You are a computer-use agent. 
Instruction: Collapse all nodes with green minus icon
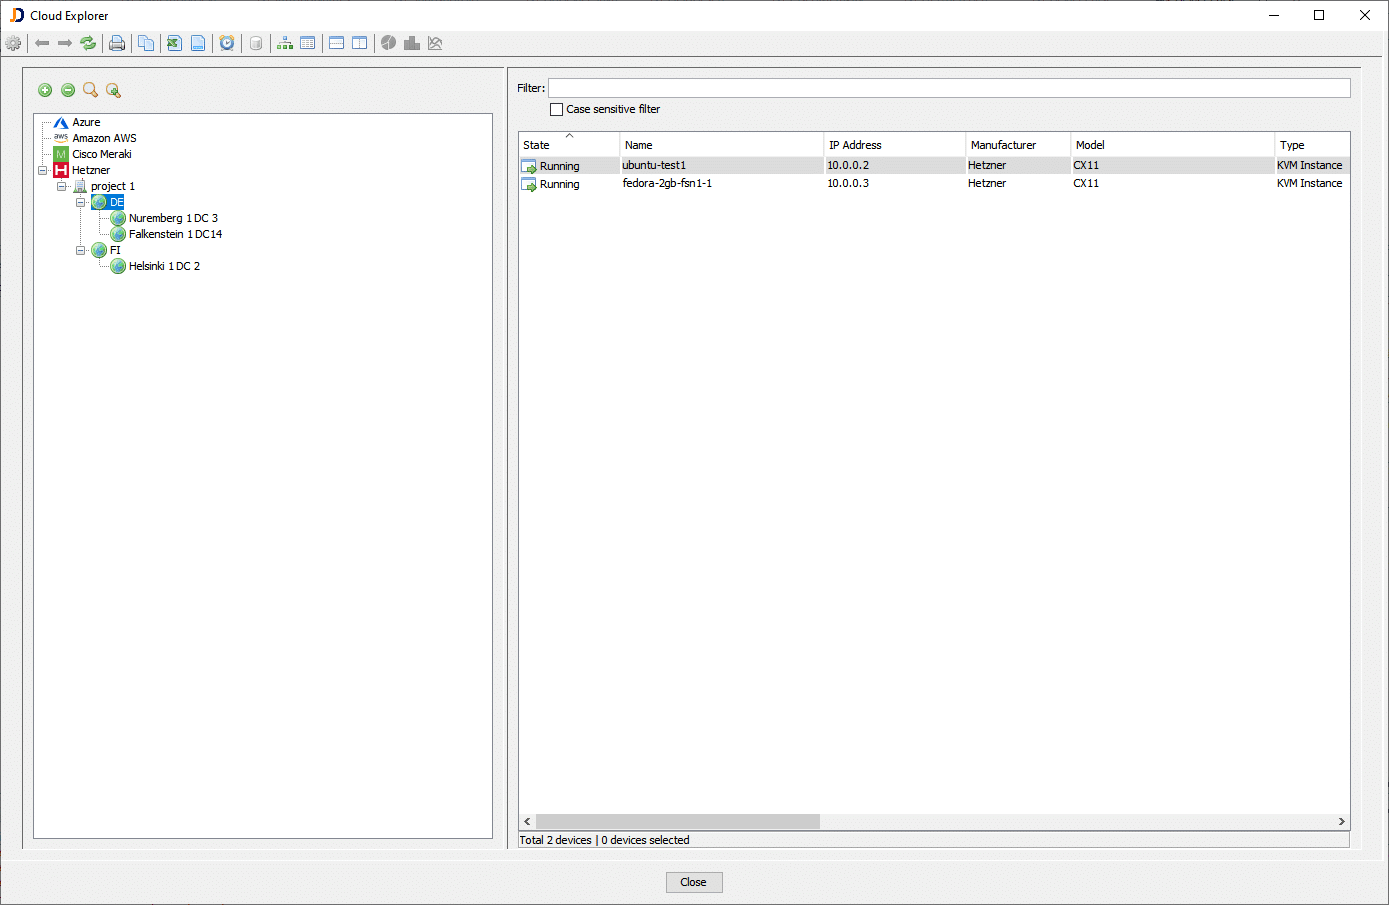click(x=68, y=90)
